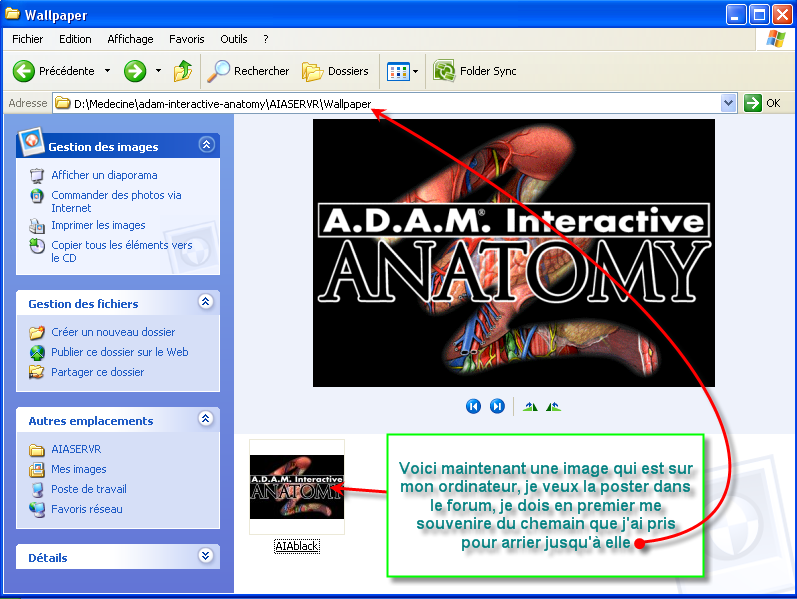This screenshot has height=599, width=797.
Task: Click Copier tous les éléments vers le CD
Action: (x=122, y=251)
